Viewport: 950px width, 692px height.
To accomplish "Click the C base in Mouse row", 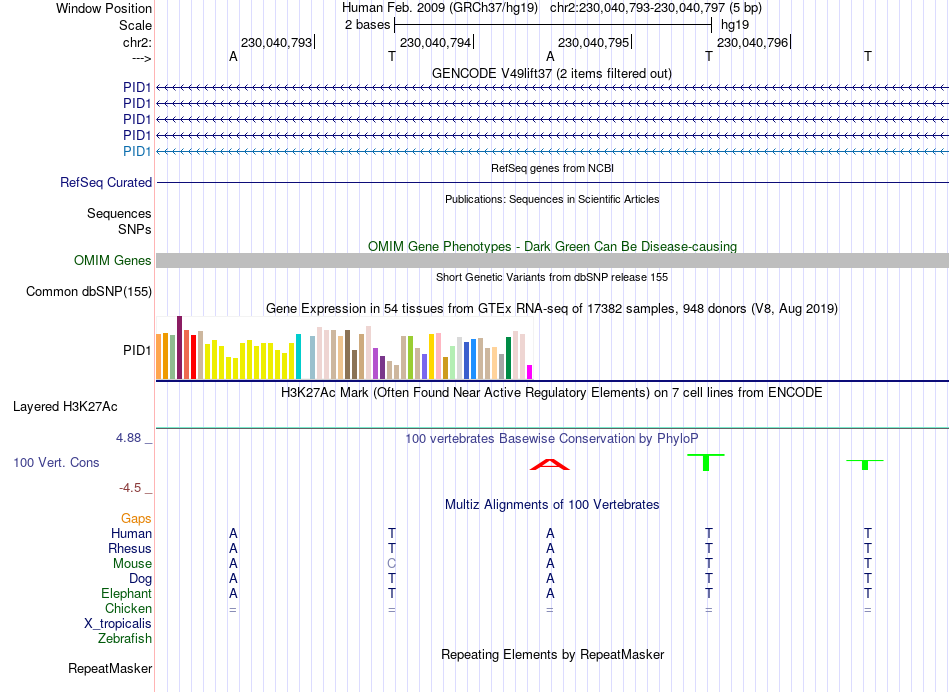I will [x=391, y=564].
